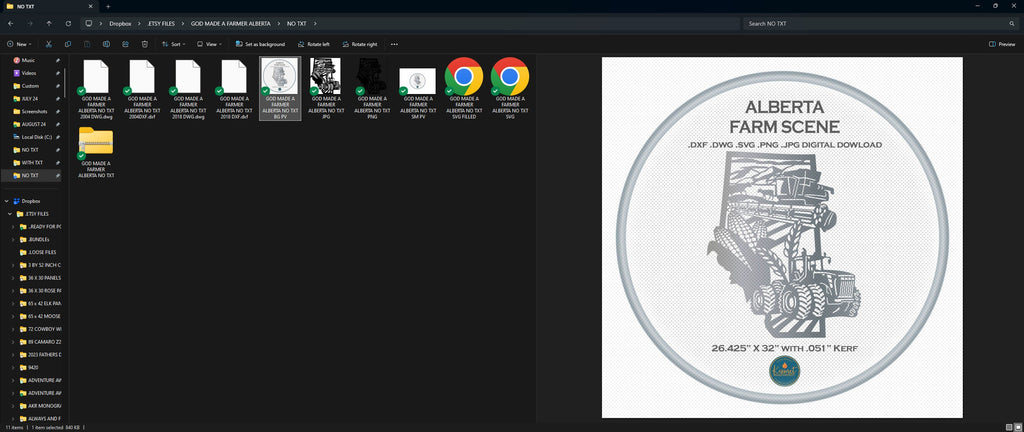Open the See more ellipsis menu
1024x432 pixels.
click(394, 44)
